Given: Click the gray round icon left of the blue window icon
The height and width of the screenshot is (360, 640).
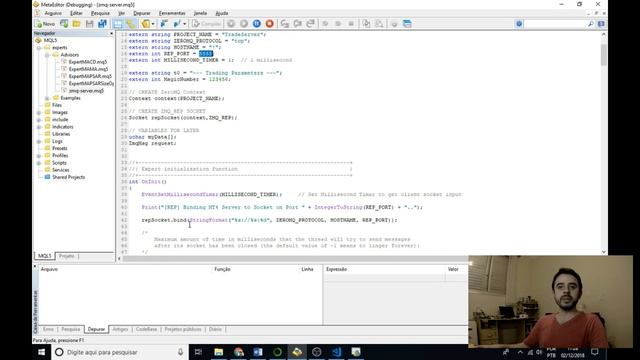Looking at the screenshot, I should pyautogui.click(x=394, y=24).
